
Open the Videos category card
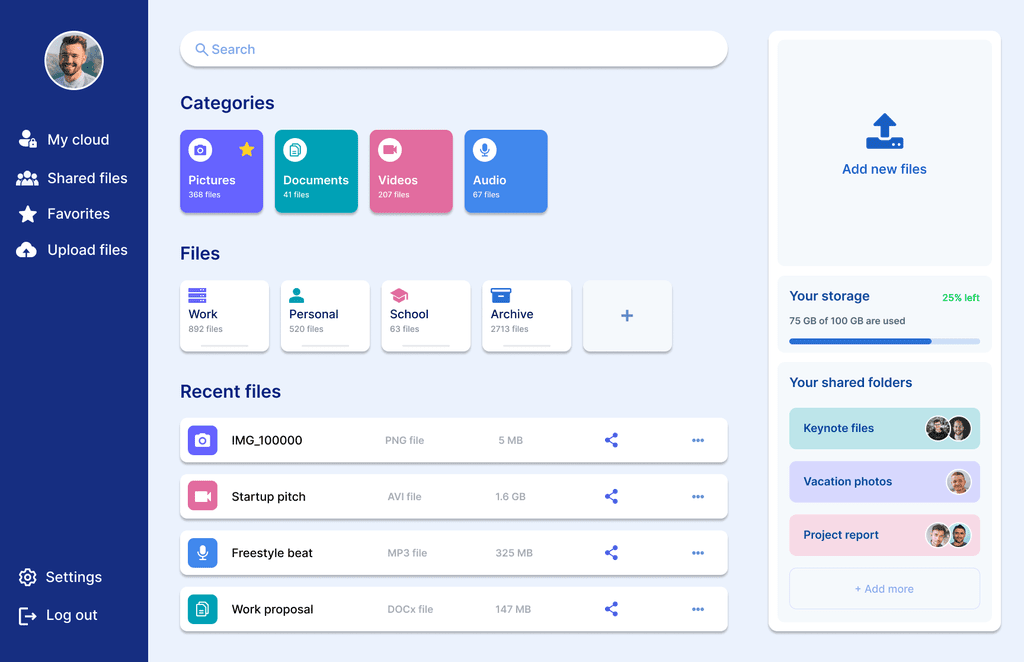pos(411,171)
